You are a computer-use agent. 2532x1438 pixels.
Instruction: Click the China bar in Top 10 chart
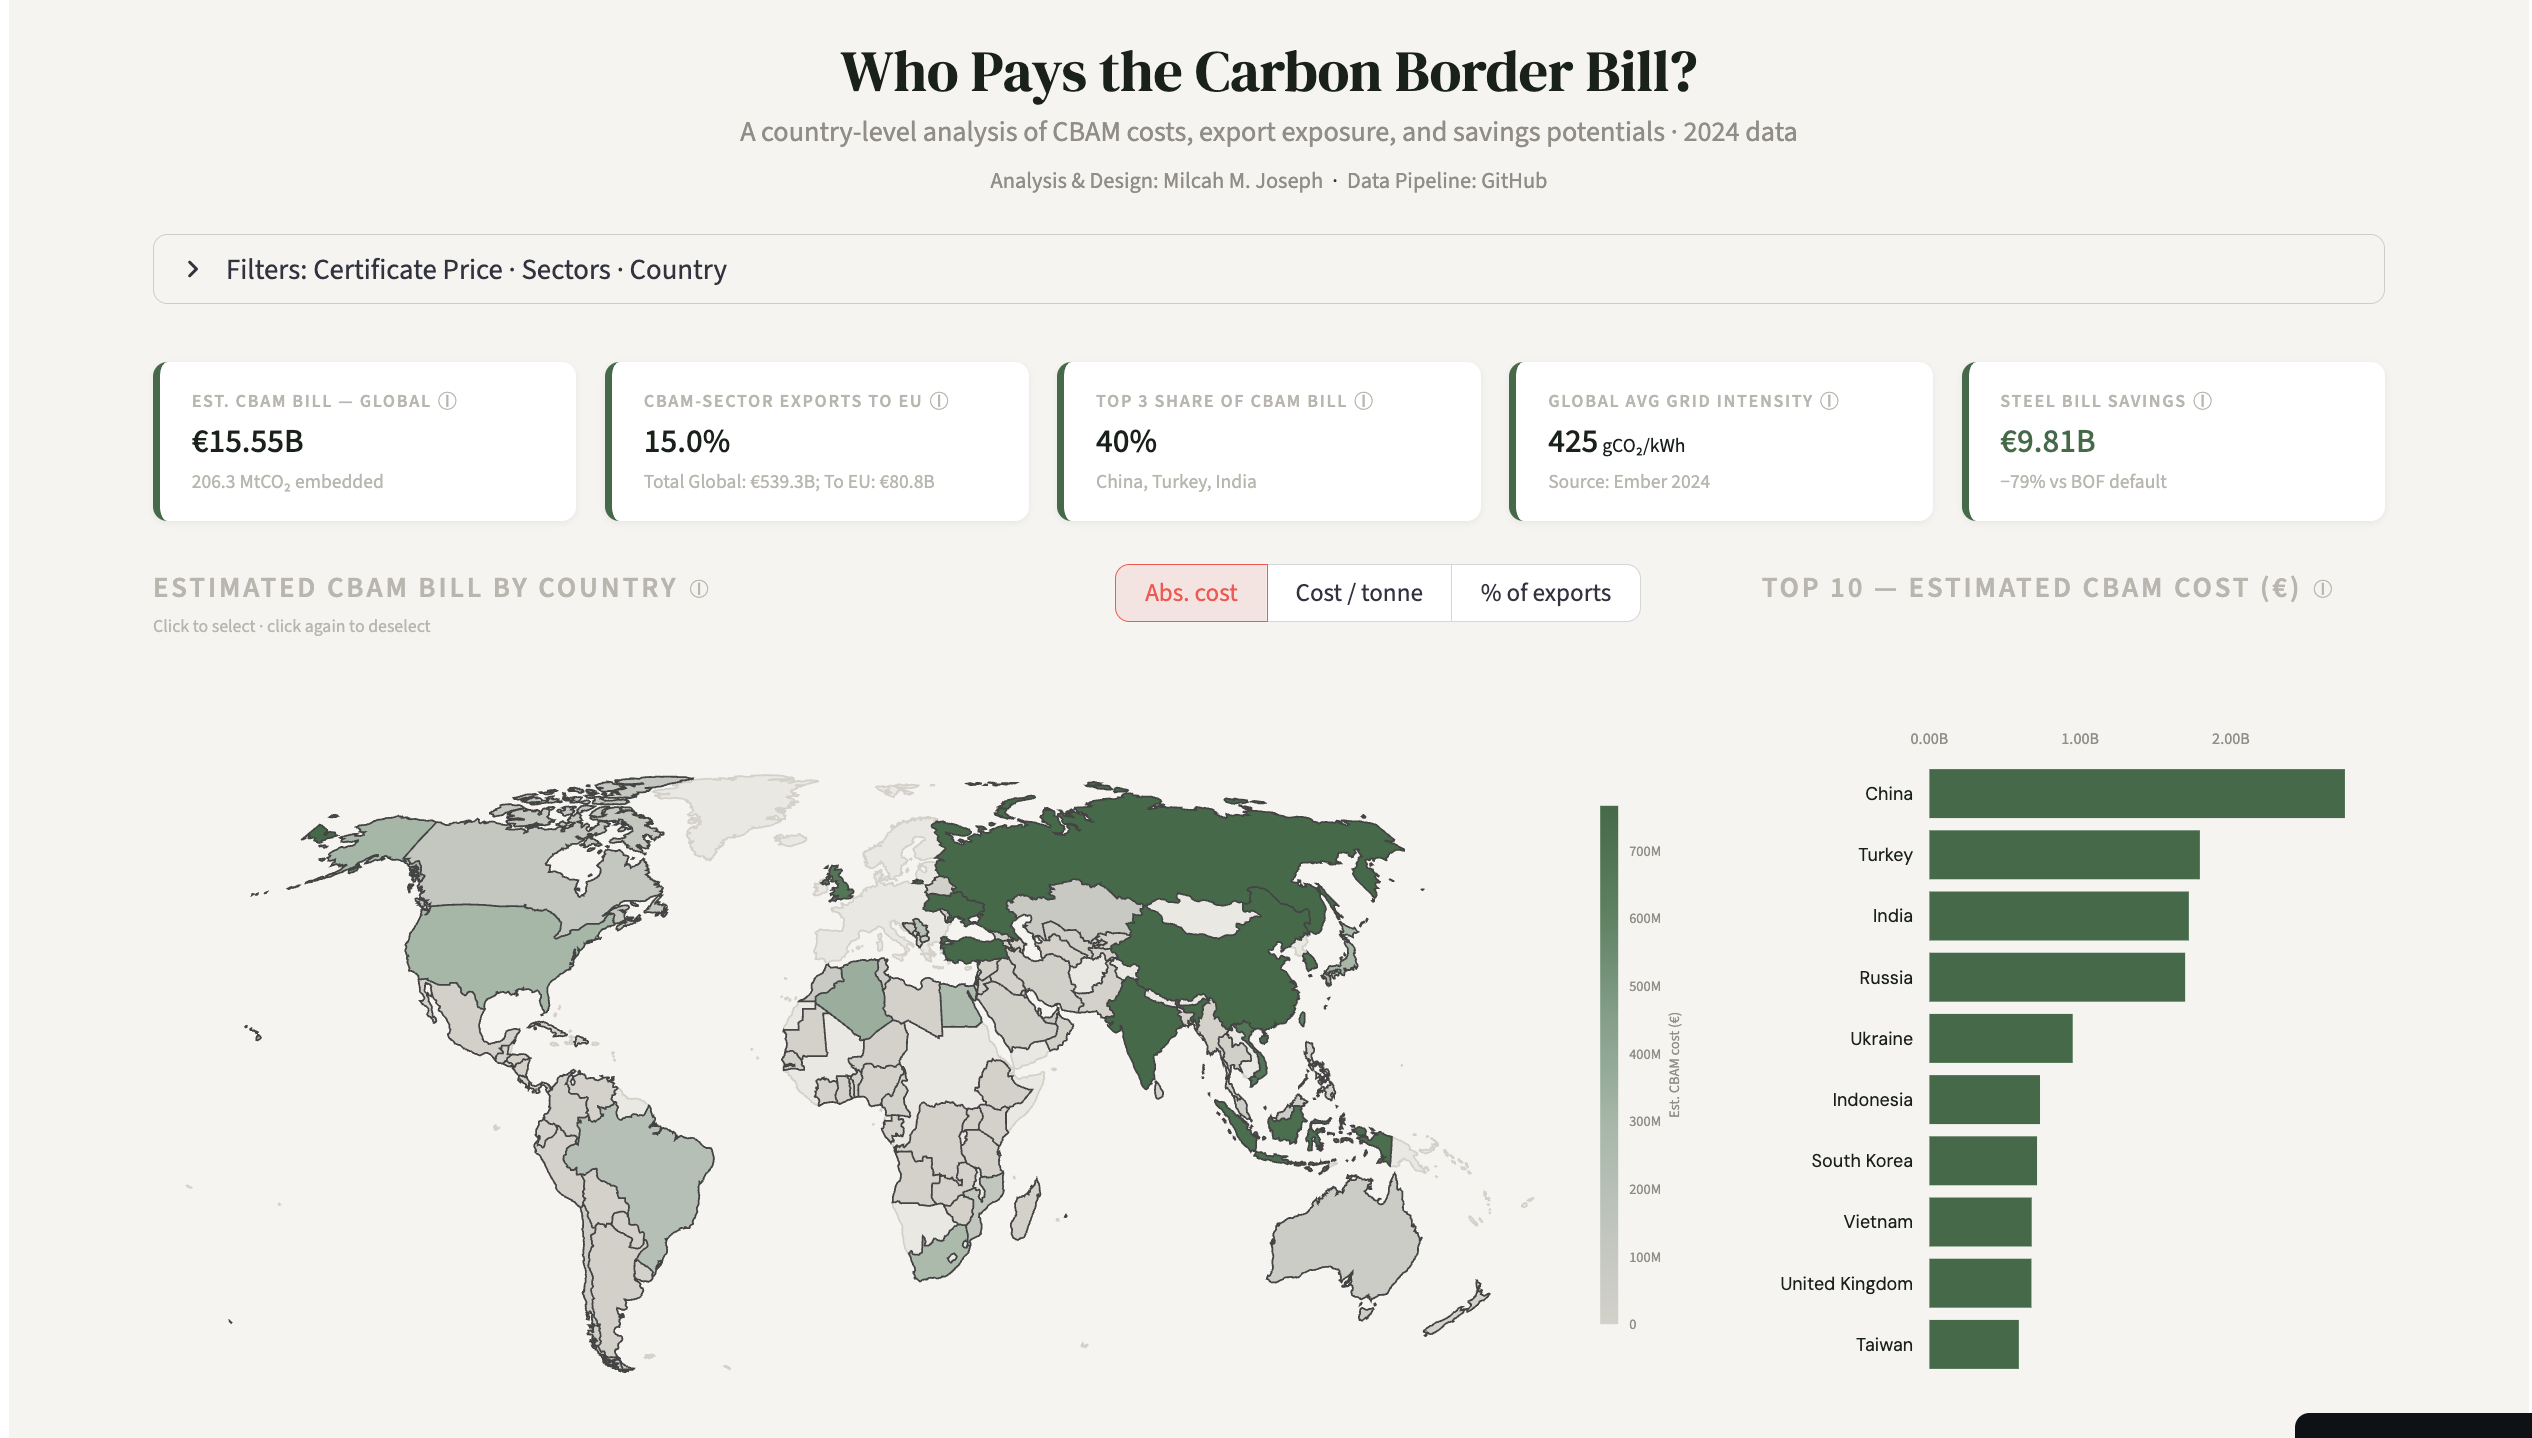tap(2136, 794)
